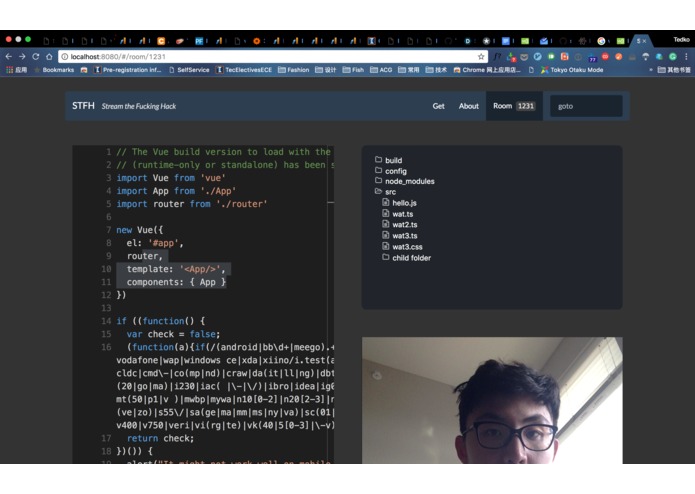Expand the child folder
The width and height of the screenshot is (695, 494).
pos(406,258)
